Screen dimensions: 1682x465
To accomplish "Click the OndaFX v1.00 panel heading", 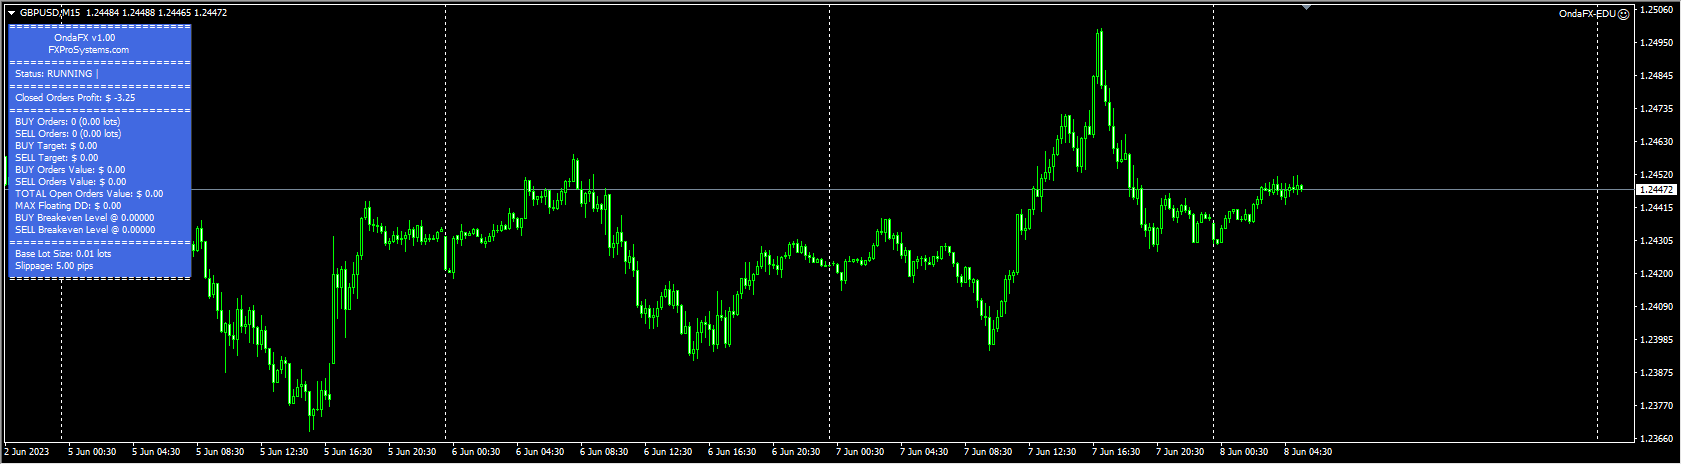I will [x=85, y=38].
